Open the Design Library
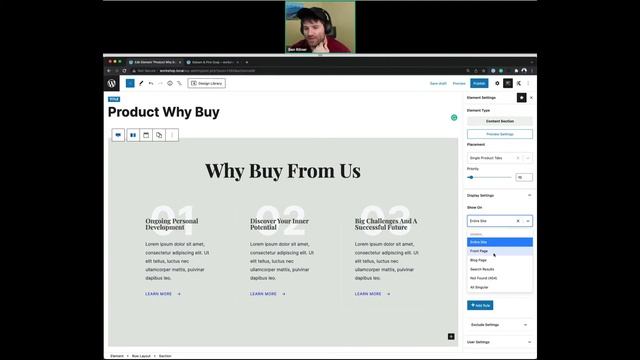This screenshot has height=360, width=640. pyautogui.click(x=207, y=83)
